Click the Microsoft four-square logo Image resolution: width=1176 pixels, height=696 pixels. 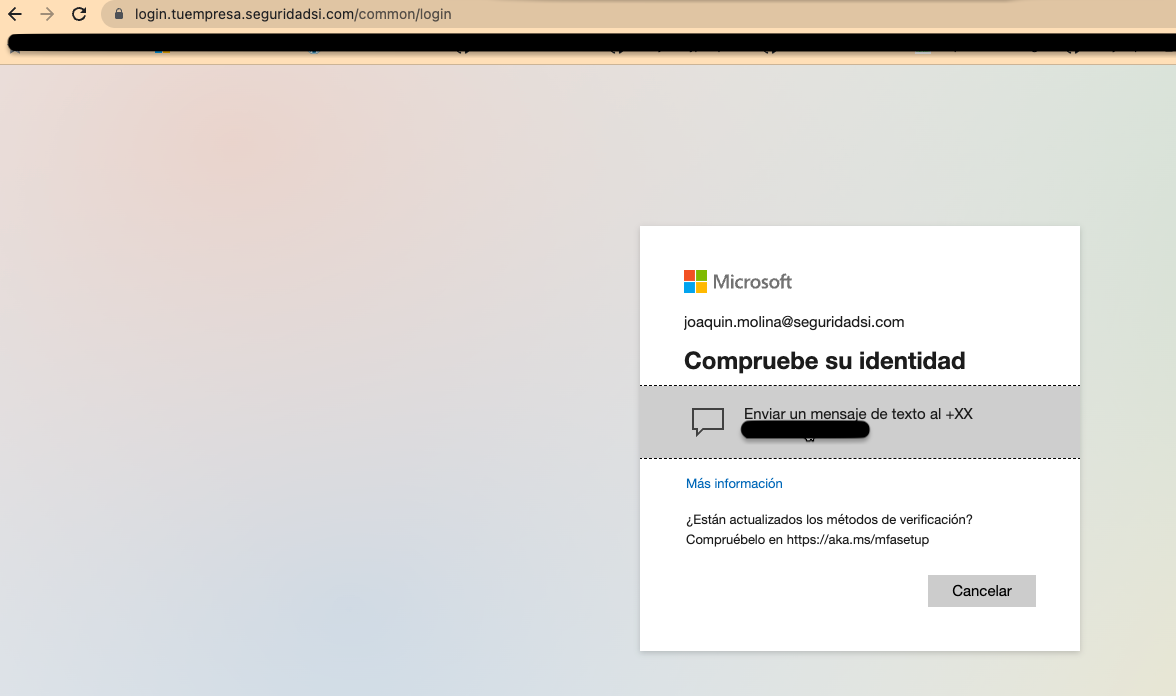pyautogui.click(x=695, y=281)
